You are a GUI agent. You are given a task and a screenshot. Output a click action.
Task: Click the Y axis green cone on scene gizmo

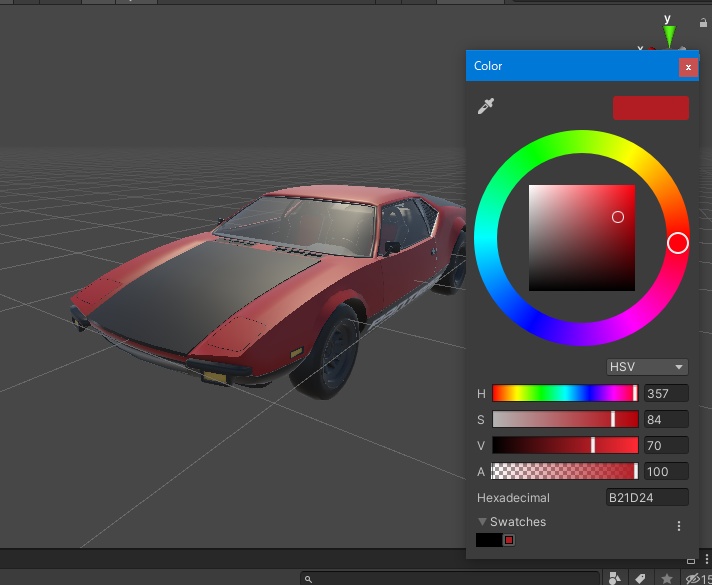669,35
